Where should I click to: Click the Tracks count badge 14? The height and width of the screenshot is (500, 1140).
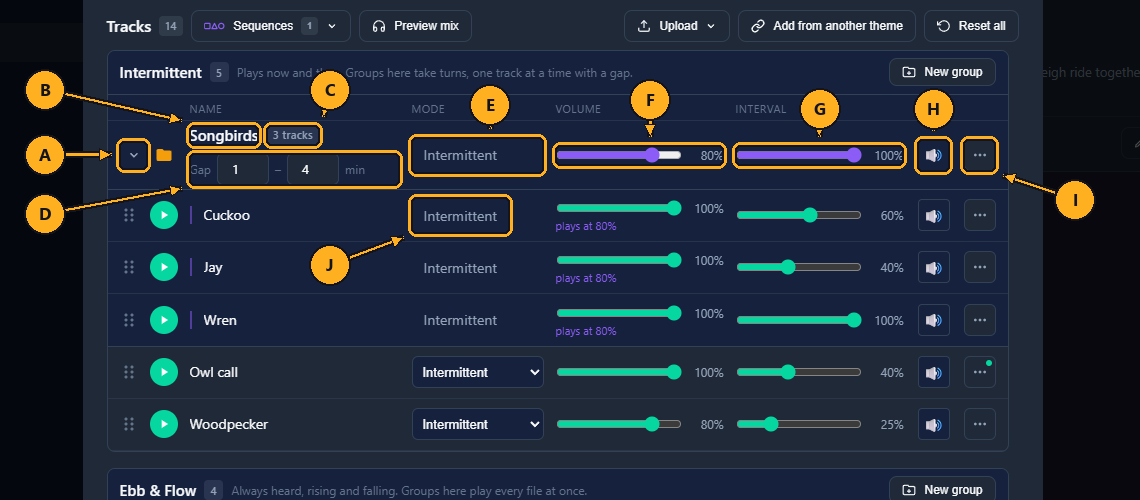click(171, 26)
